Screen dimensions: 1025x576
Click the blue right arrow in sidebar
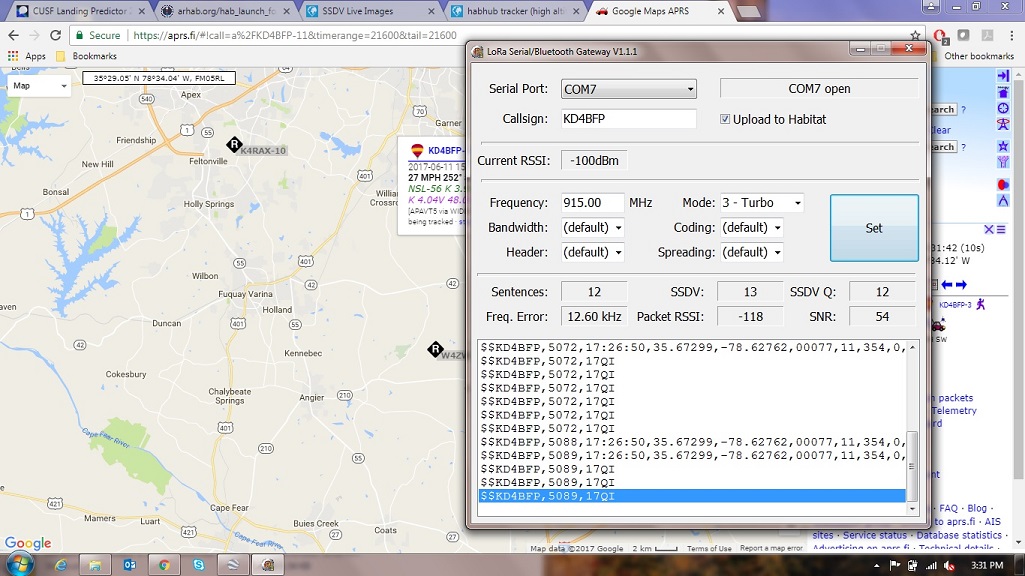[961, 285]
